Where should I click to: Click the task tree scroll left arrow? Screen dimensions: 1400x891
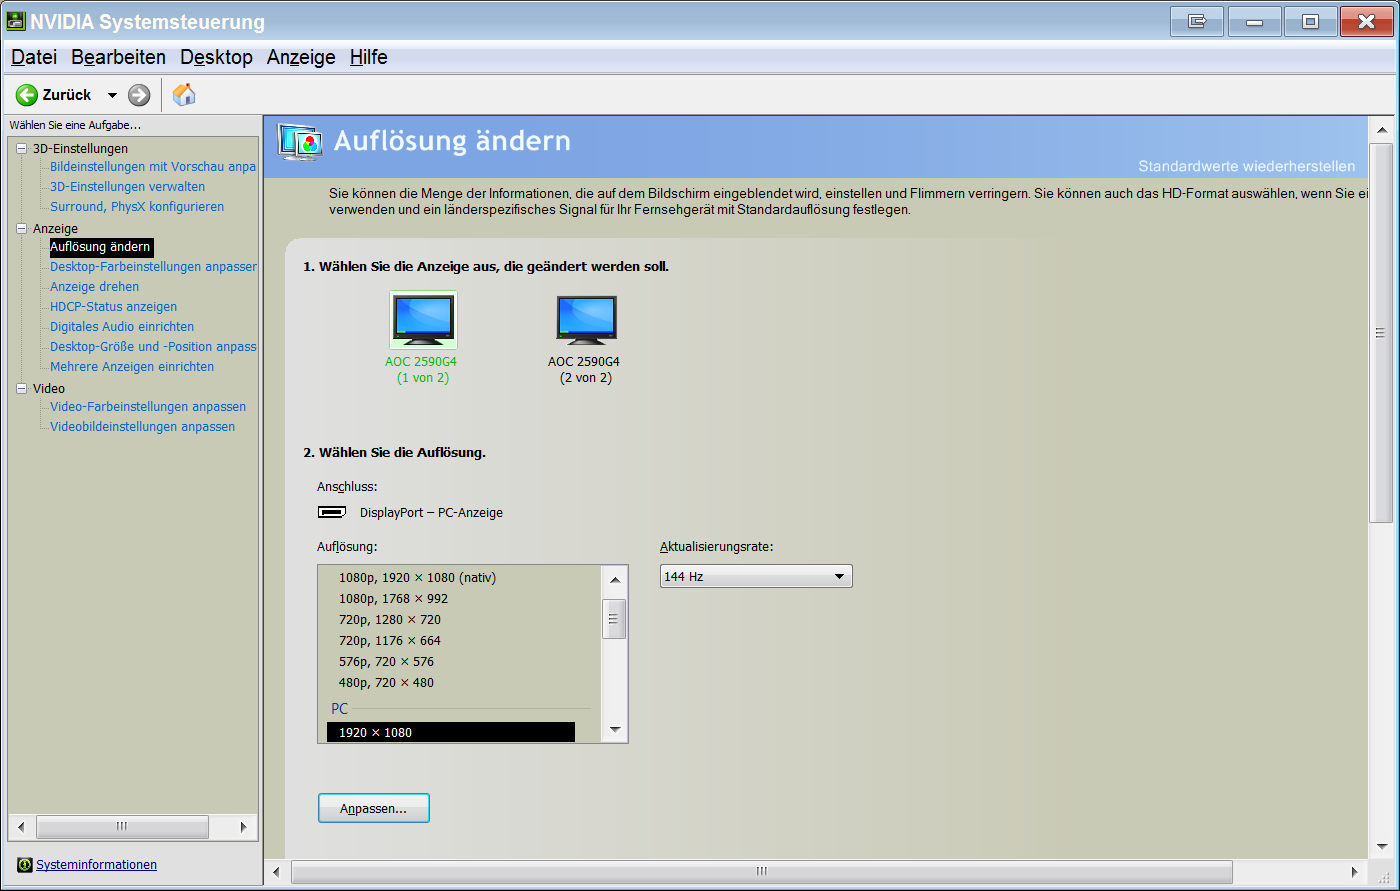pos(21,827)
